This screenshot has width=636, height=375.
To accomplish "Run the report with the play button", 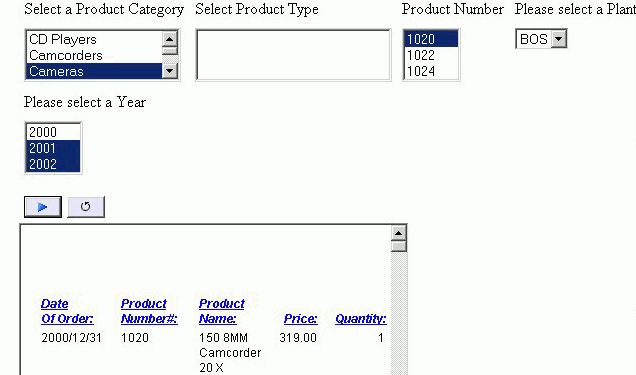I will 43,207.
